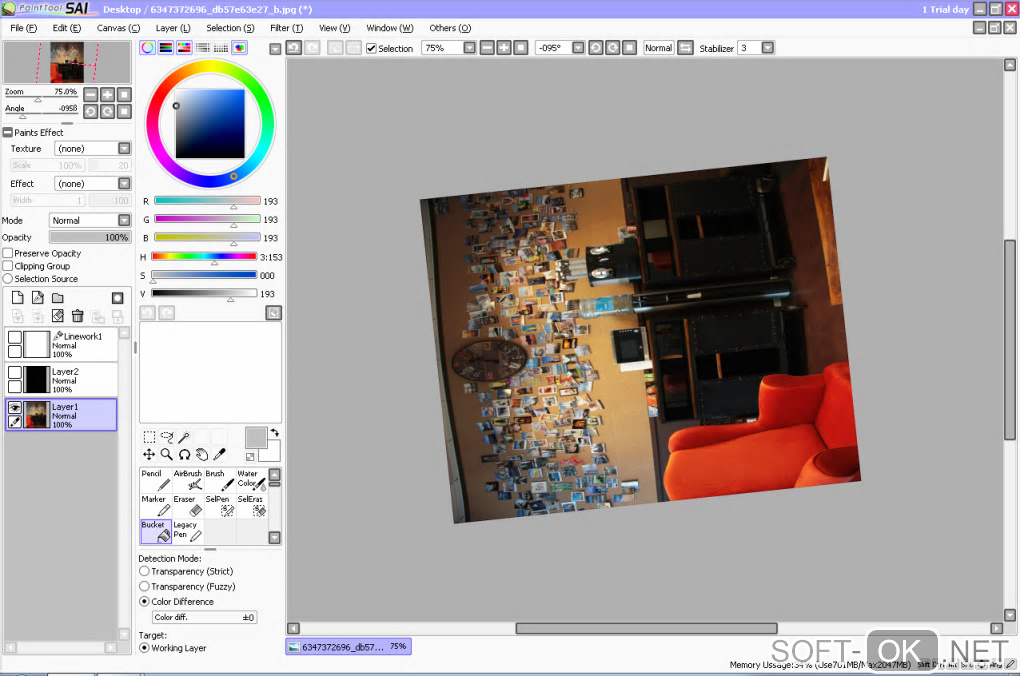Click the Normal blend button in toolbar
Image resolution: width=1020 pixels, height=676 pixels.
point(658,48)
